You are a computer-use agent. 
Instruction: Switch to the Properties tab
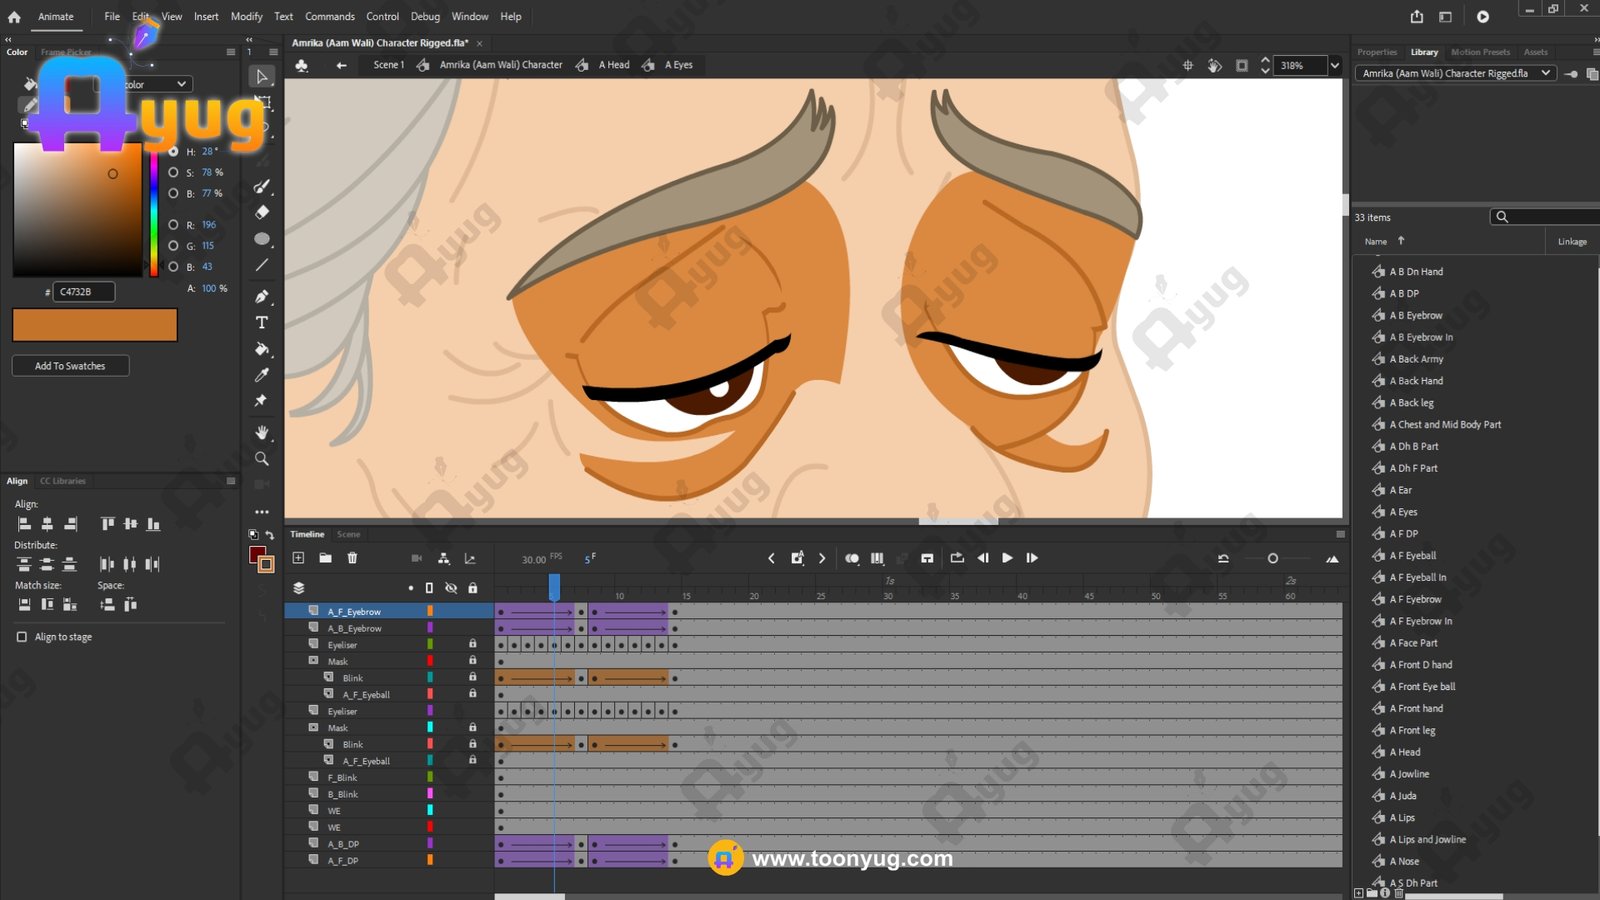click(x=1376, y=52)
